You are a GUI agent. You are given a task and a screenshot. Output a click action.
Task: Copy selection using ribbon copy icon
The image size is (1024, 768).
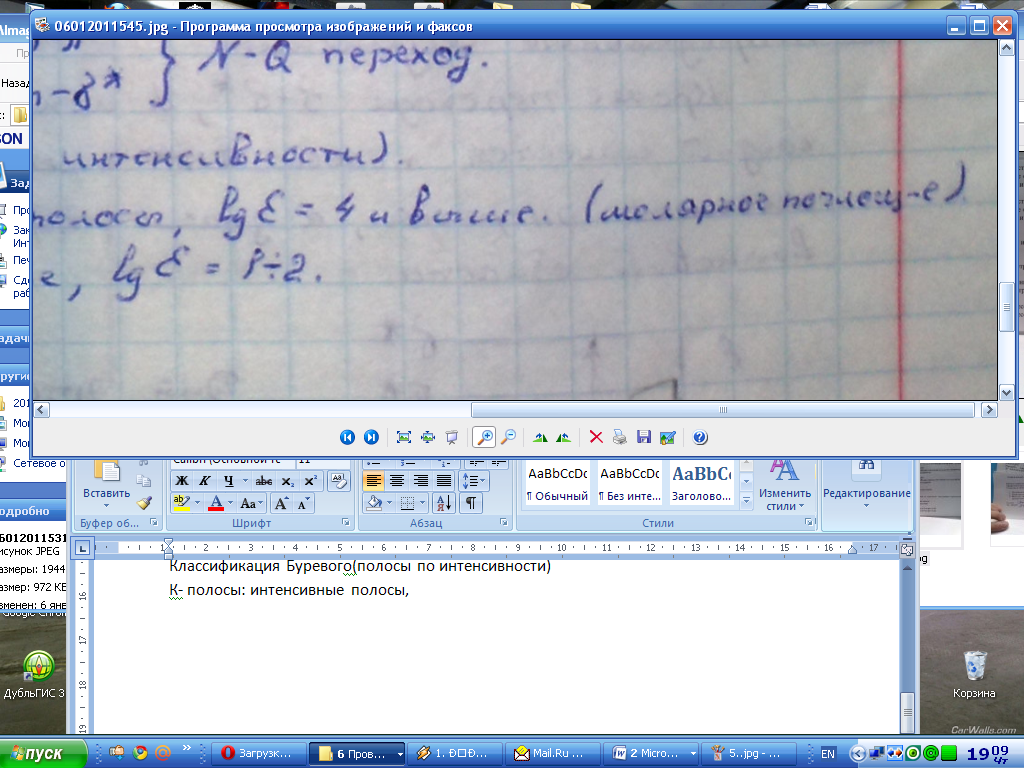click(x=144, y=481)
